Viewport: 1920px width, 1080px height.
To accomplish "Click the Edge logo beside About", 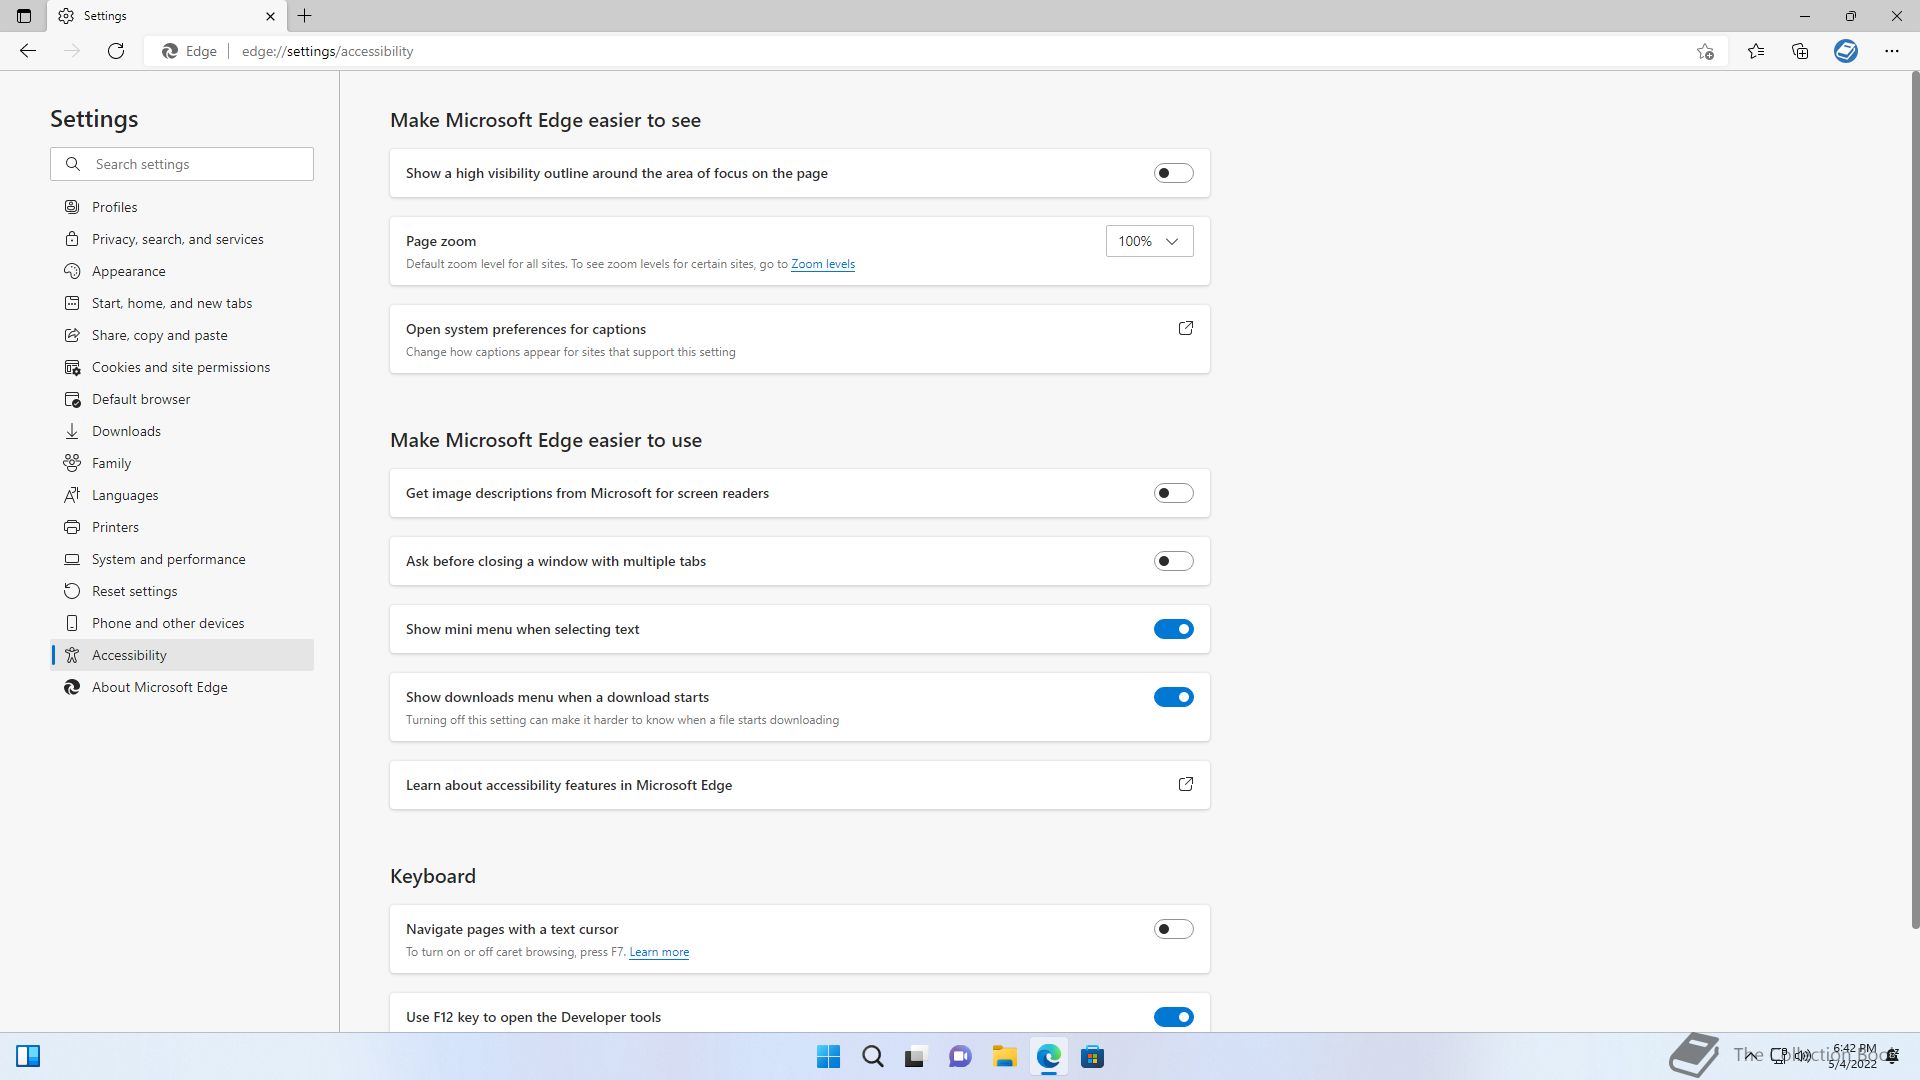I will tap(72, 687).
